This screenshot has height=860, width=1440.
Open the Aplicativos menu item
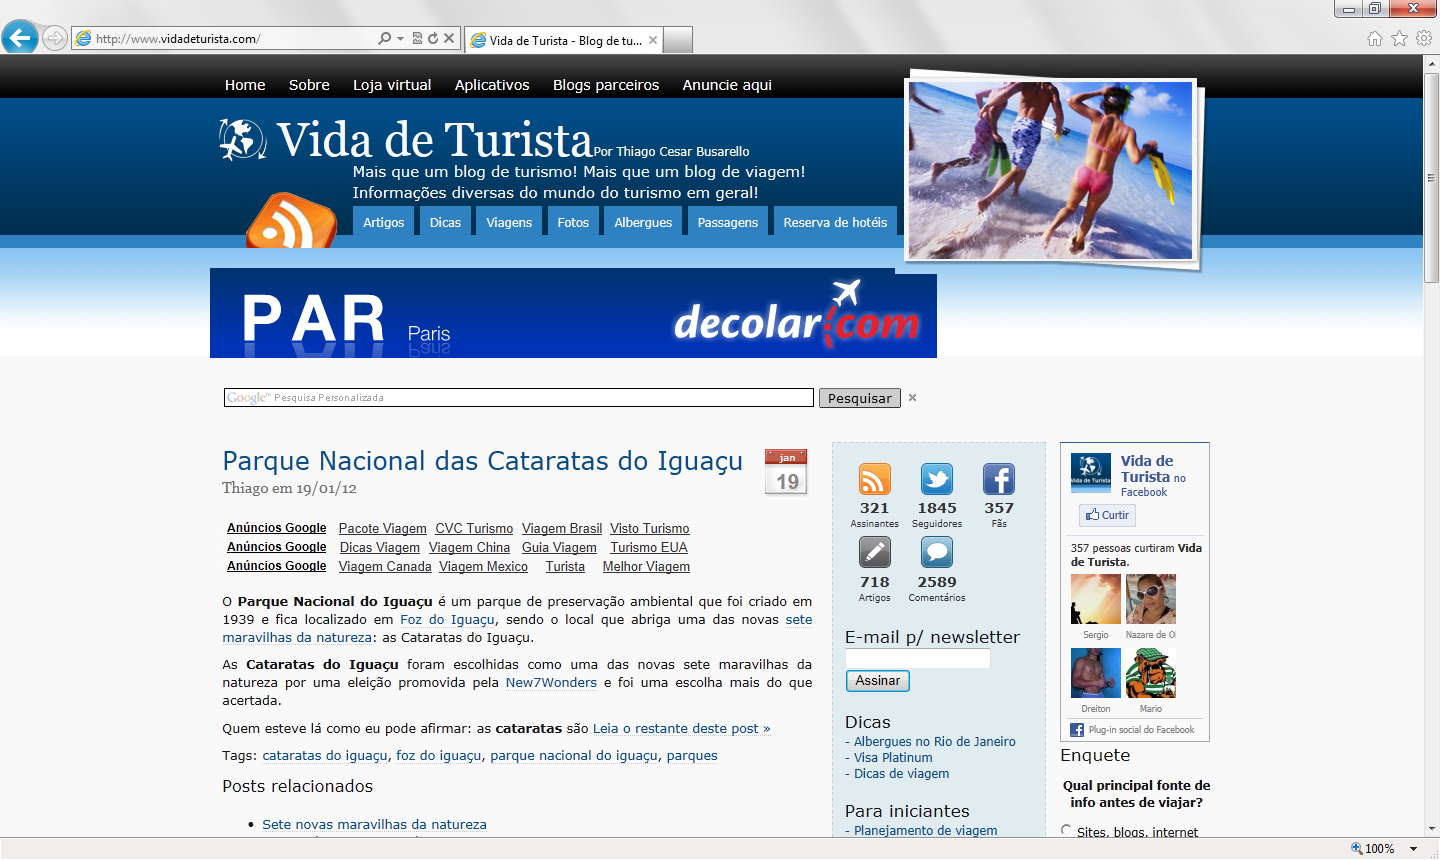[492, 85]
